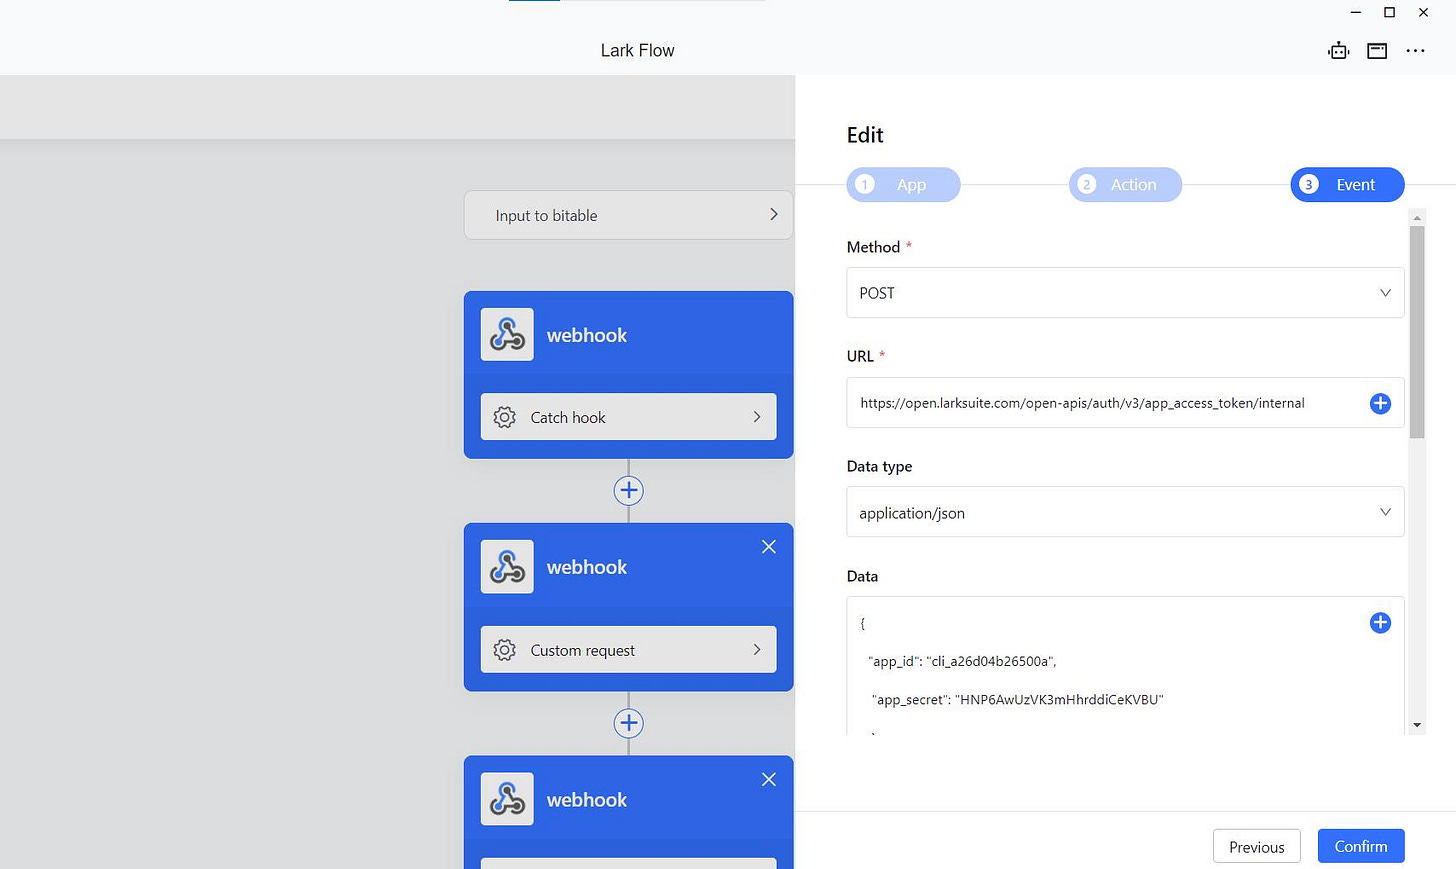Screen dimensions: 1456x869
Task: Go to the Action step tab
Action: (x=1125, y=185)
